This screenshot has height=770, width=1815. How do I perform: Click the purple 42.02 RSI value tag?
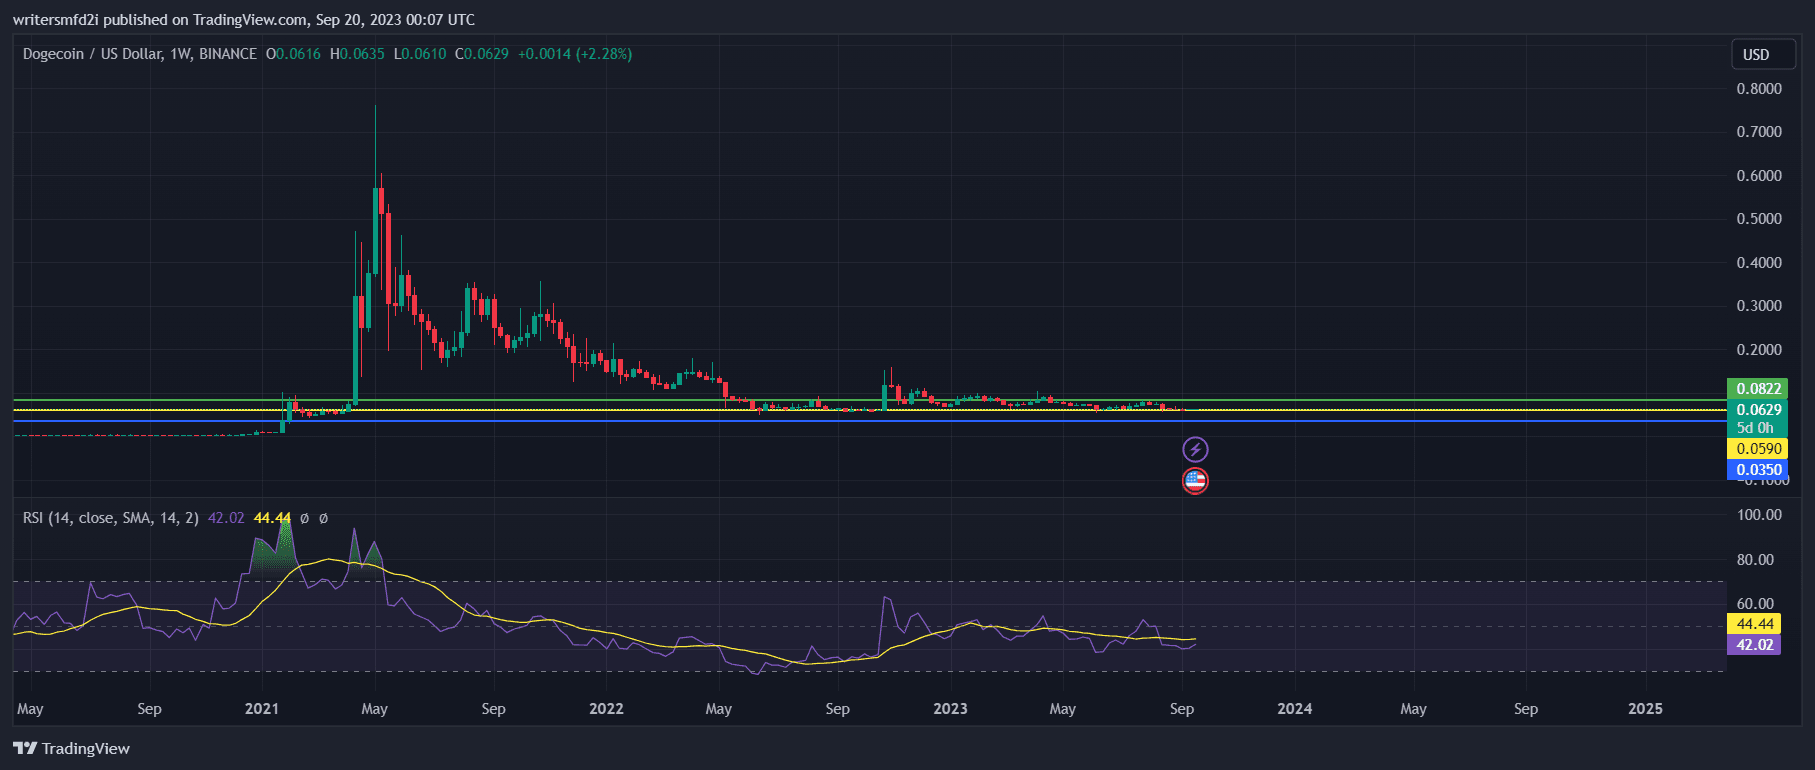pyautogui.click(x=1754, y=645)
